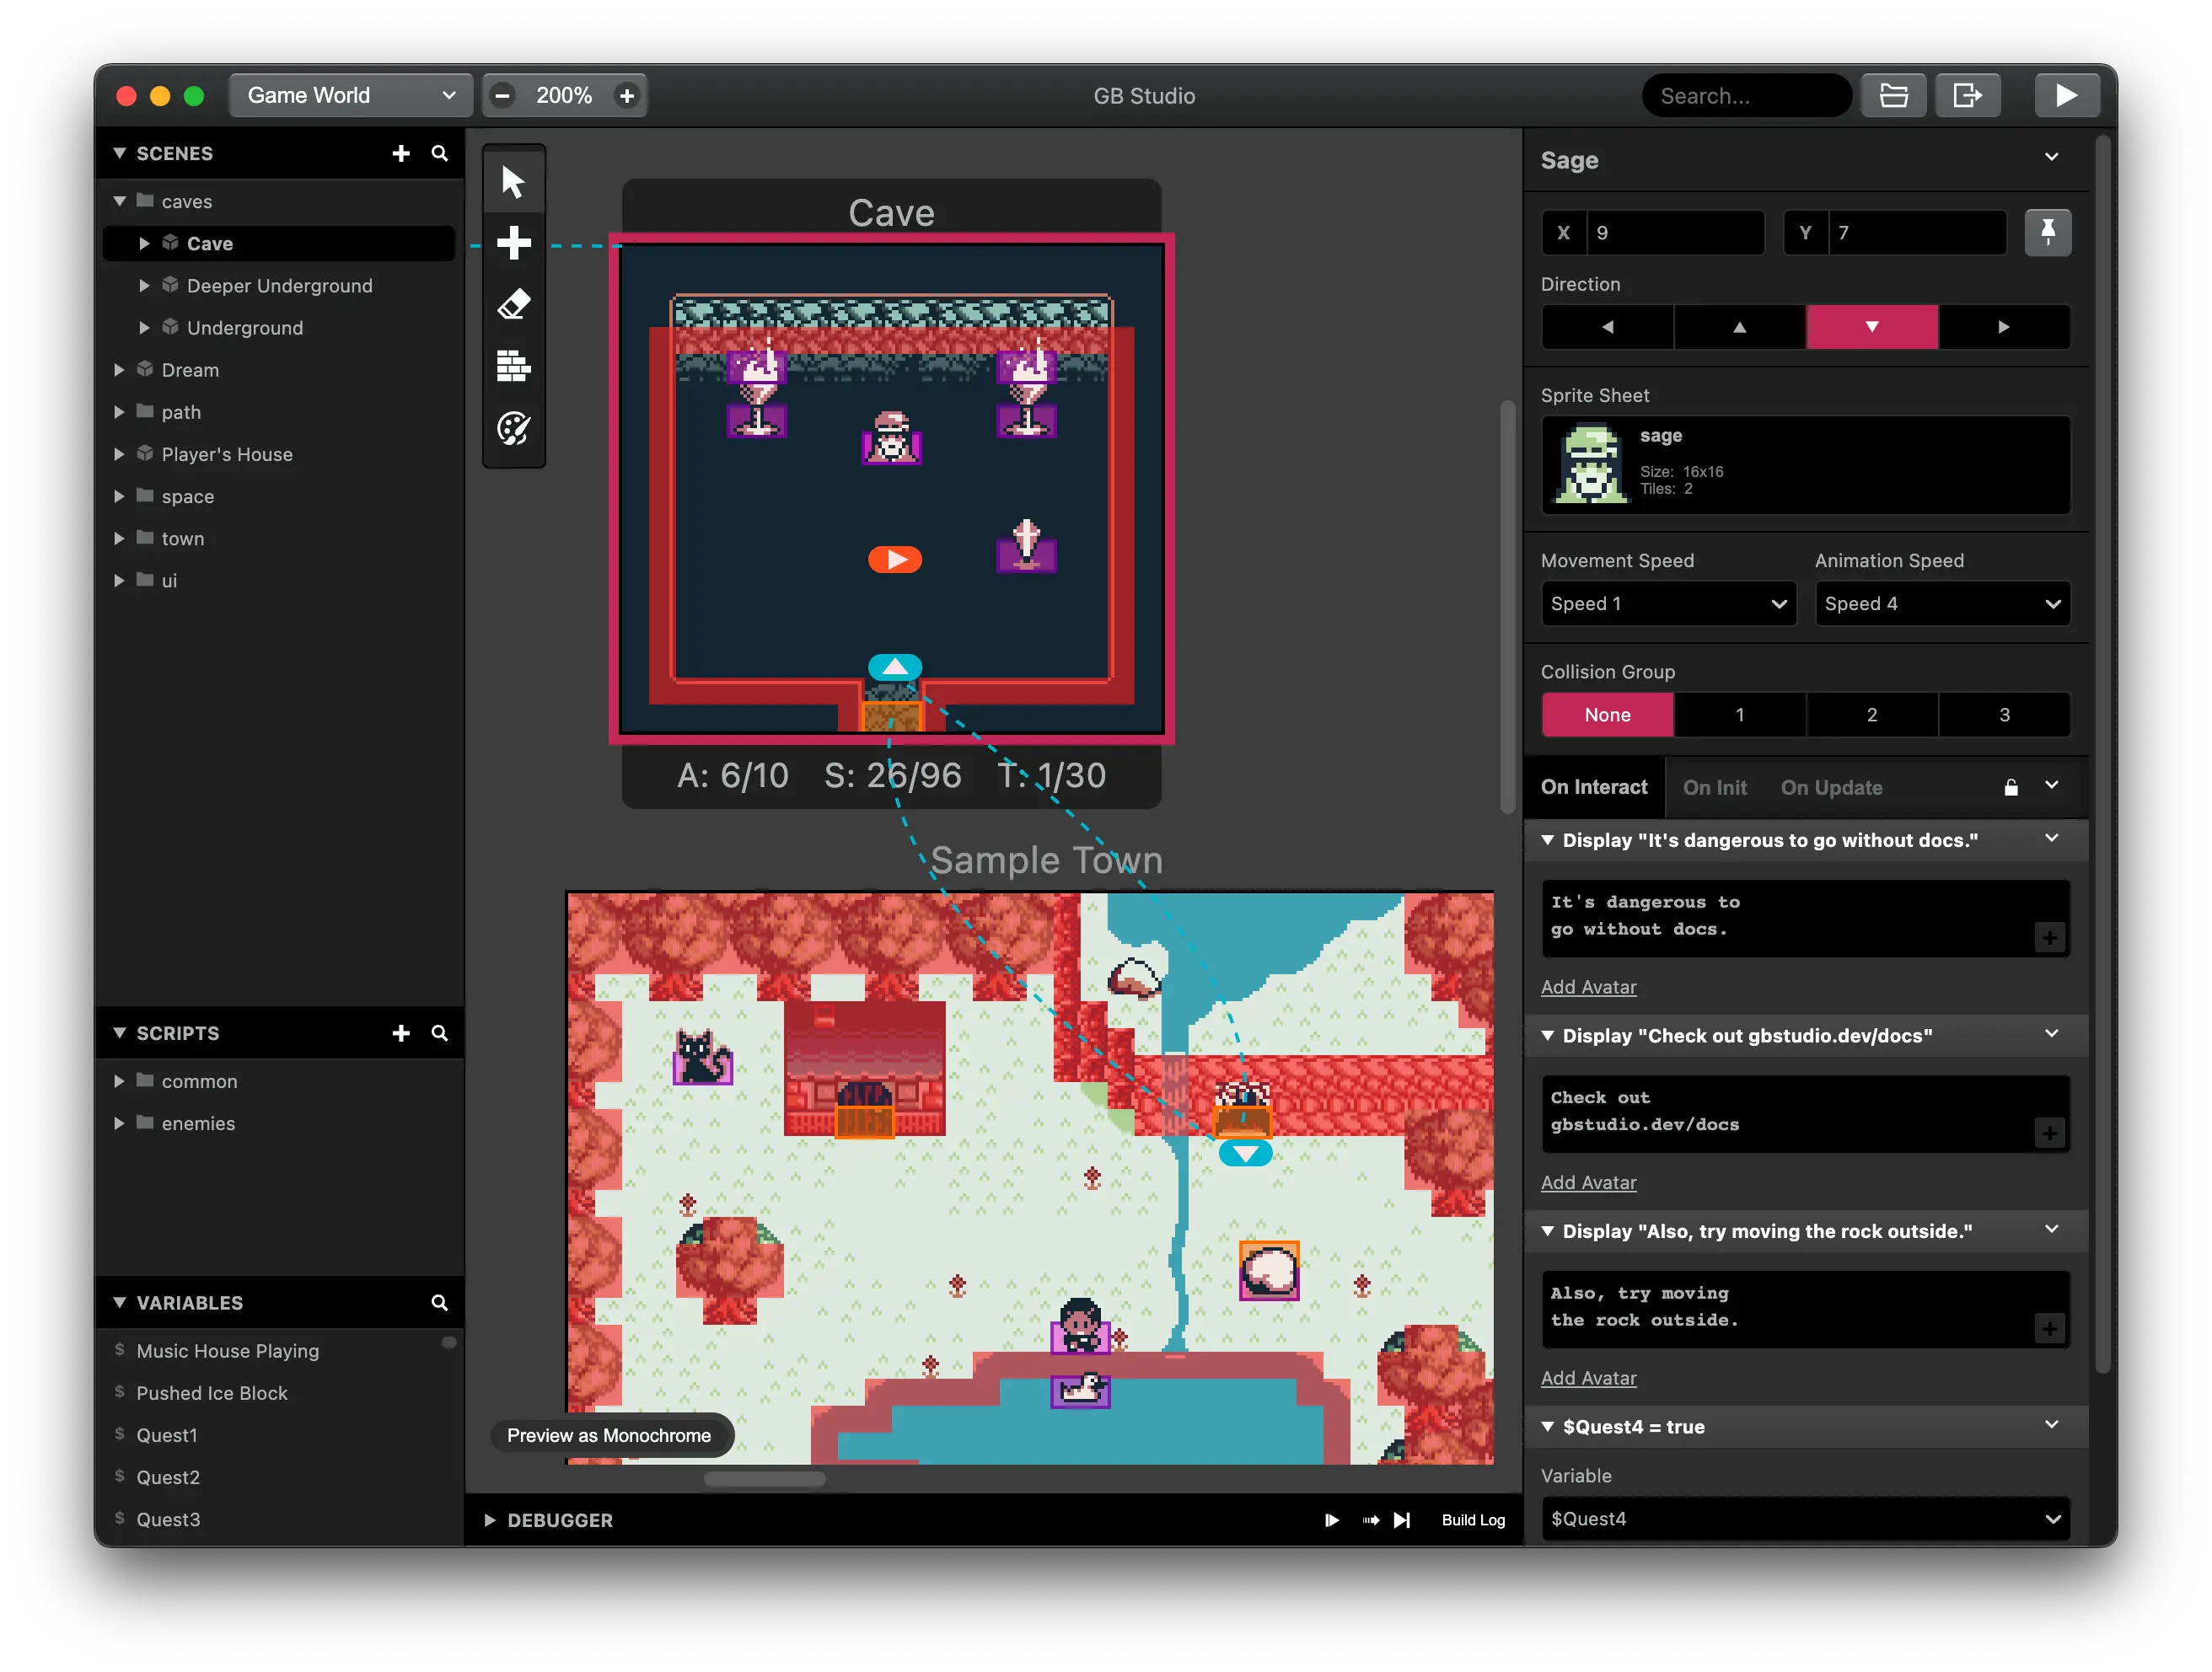
Task: Select the Eraser tool
Action: pyautogui.click(x=513, y=304)
